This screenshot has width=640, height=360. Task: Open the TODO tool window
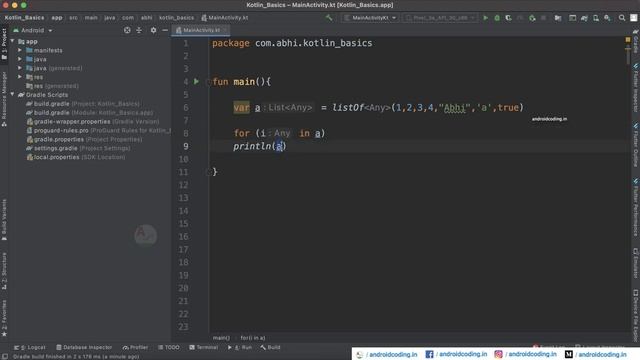[169, 347]
